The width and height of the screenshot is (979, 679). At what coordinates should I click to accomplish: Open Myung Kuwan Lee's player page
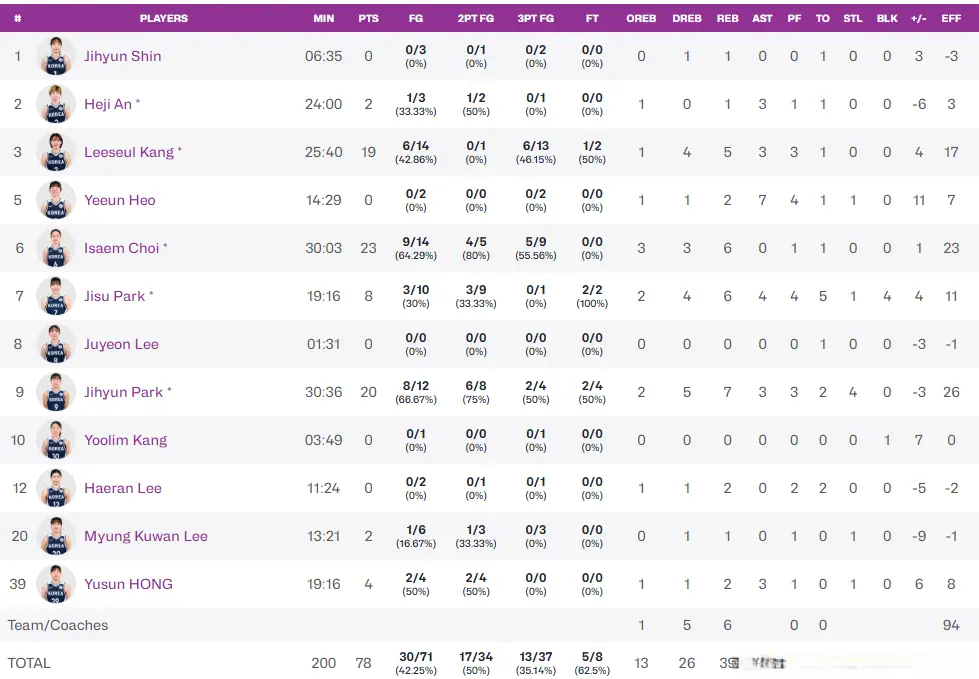(146, 537)
